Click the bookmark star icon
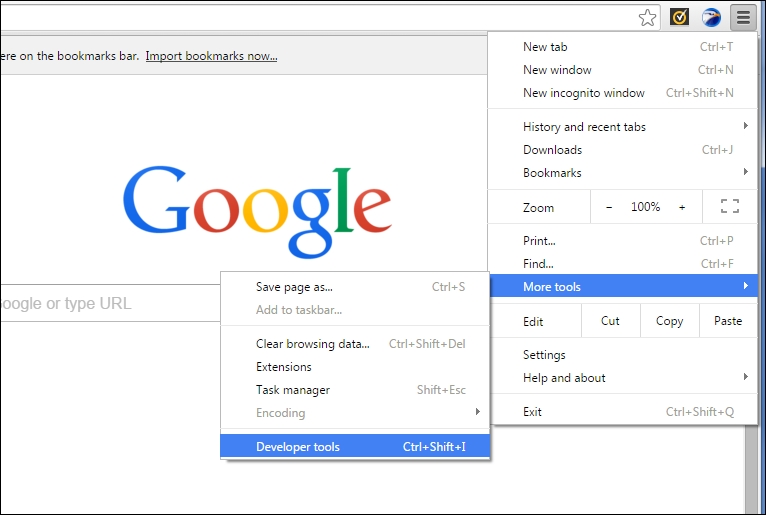This screenshot has height=515, width=766. [647, 18]
